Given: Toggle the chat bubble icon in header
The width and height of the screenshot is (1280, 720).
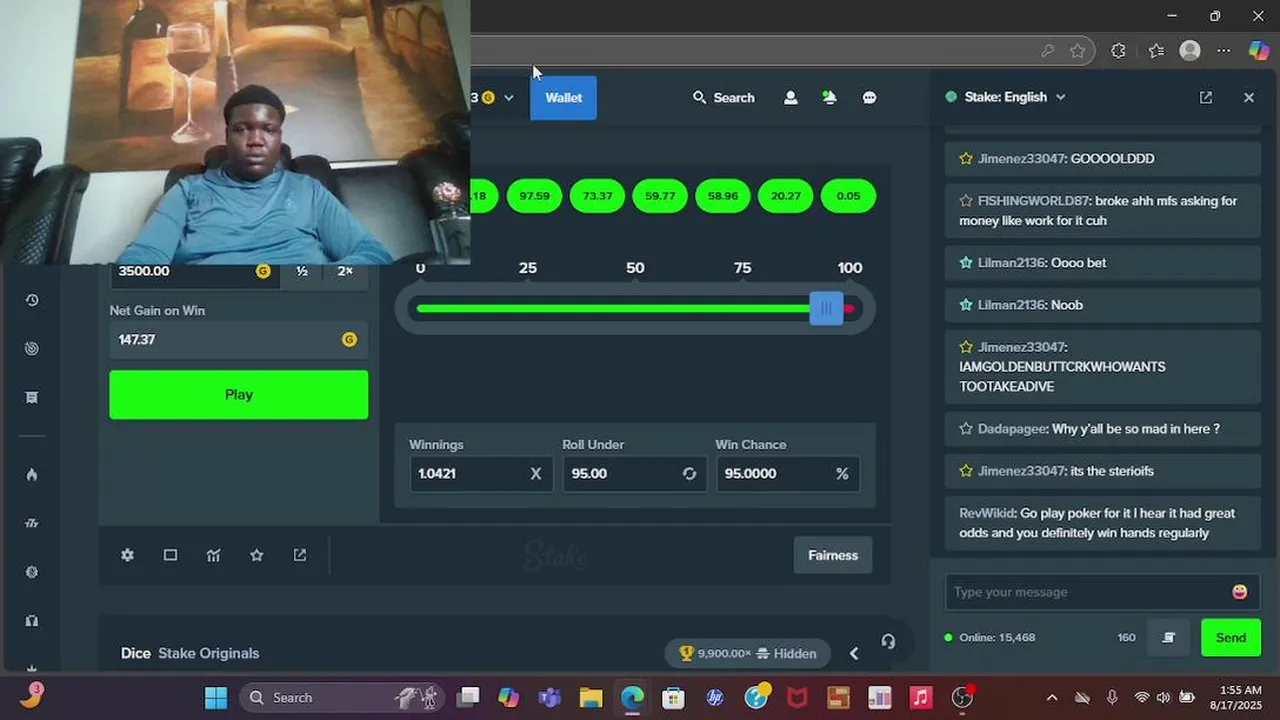Looking at the screenshot, I should (x=869, y=97).
